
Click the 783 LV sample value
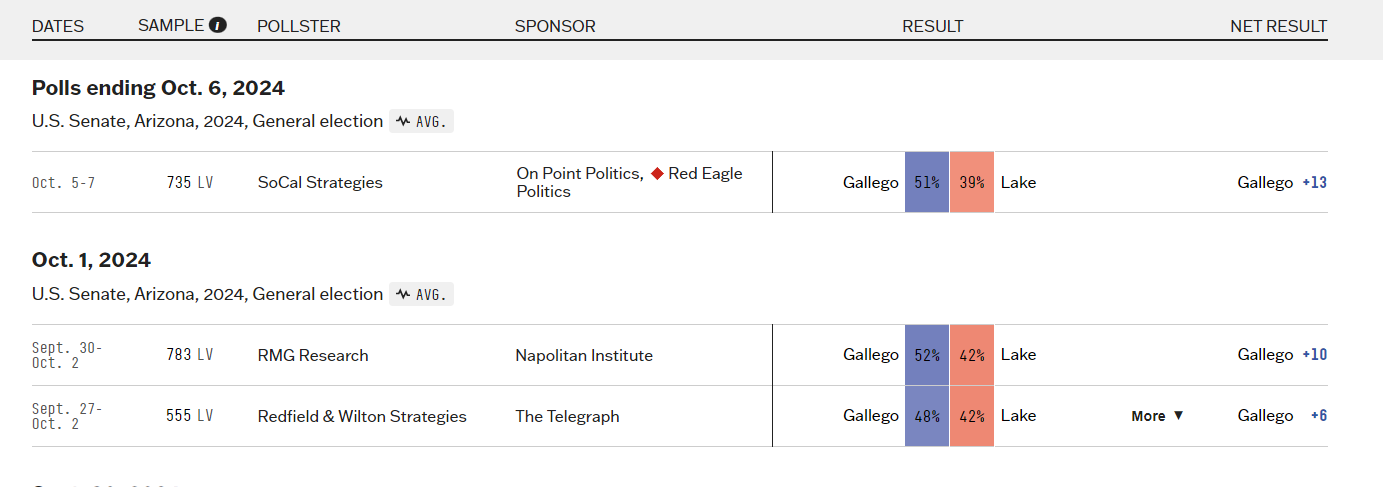tap(190, 355)
